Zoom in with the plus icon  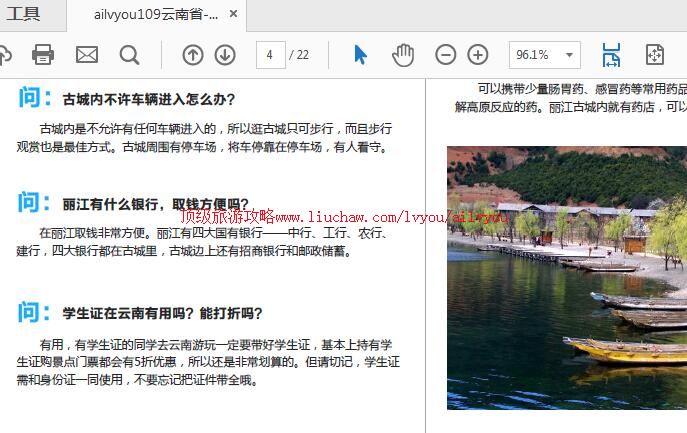[x=478, y=55]
